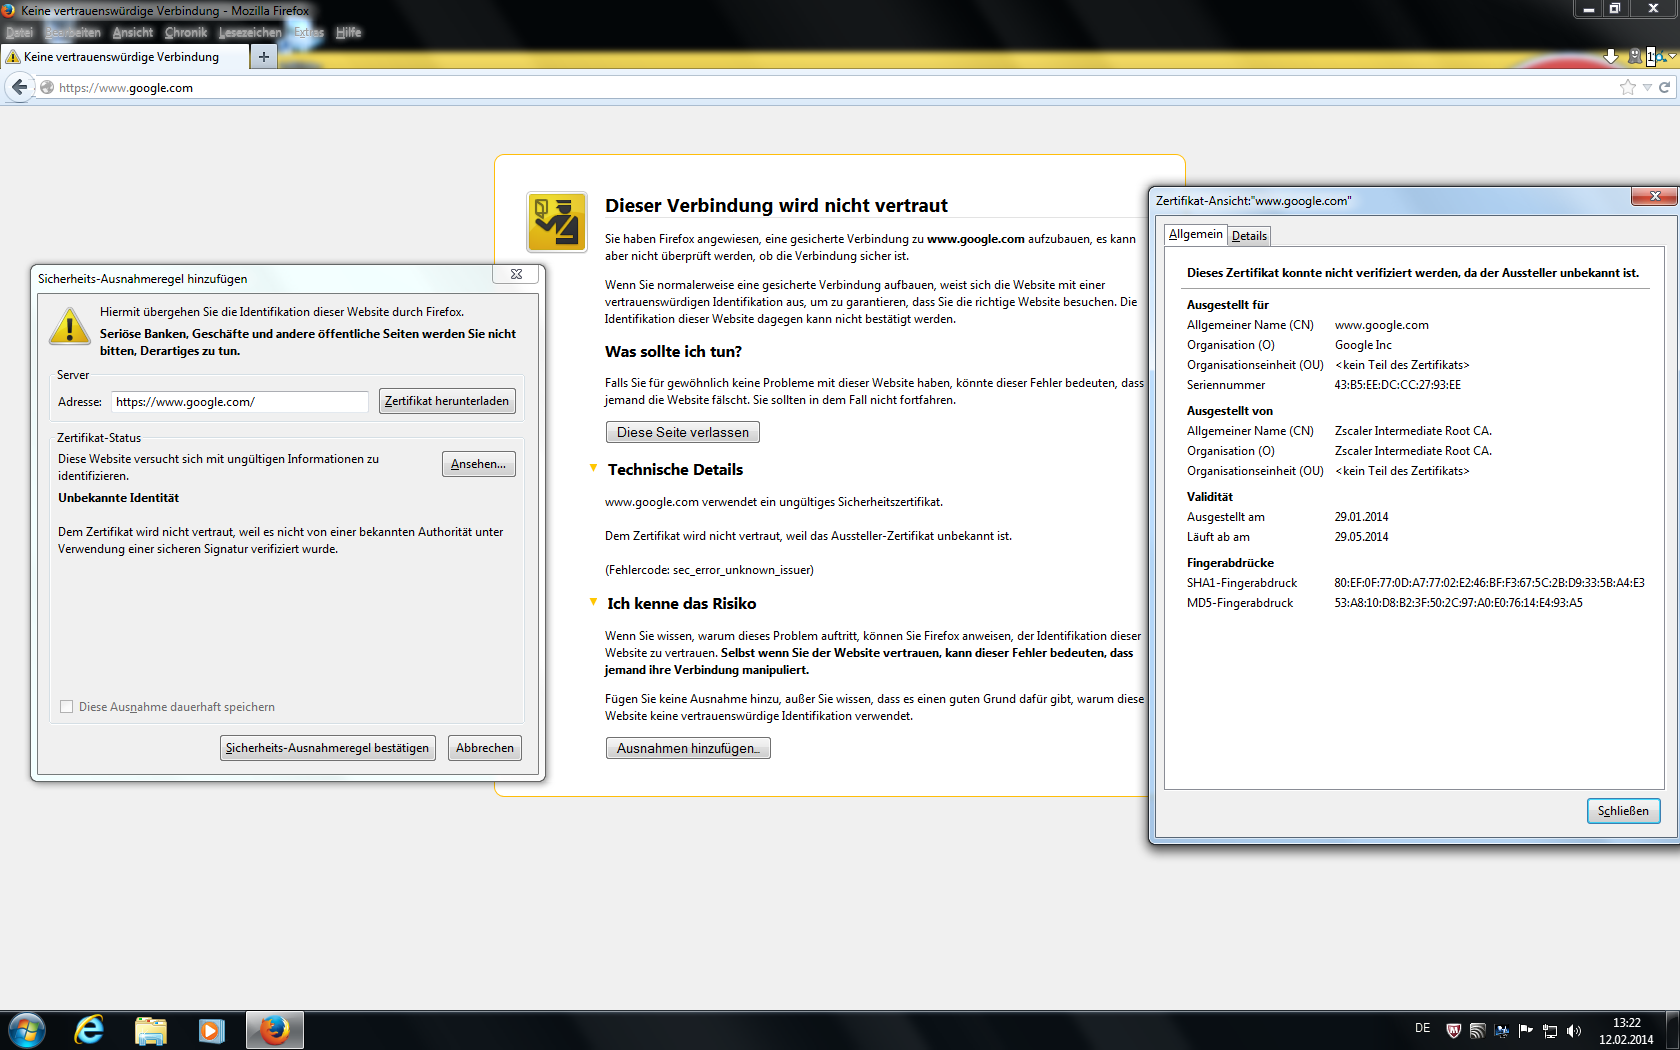Screen dimensions: 1680x1050
Task: Open the McAfee shield in the system tray
Action: tap(1453, 1031)
